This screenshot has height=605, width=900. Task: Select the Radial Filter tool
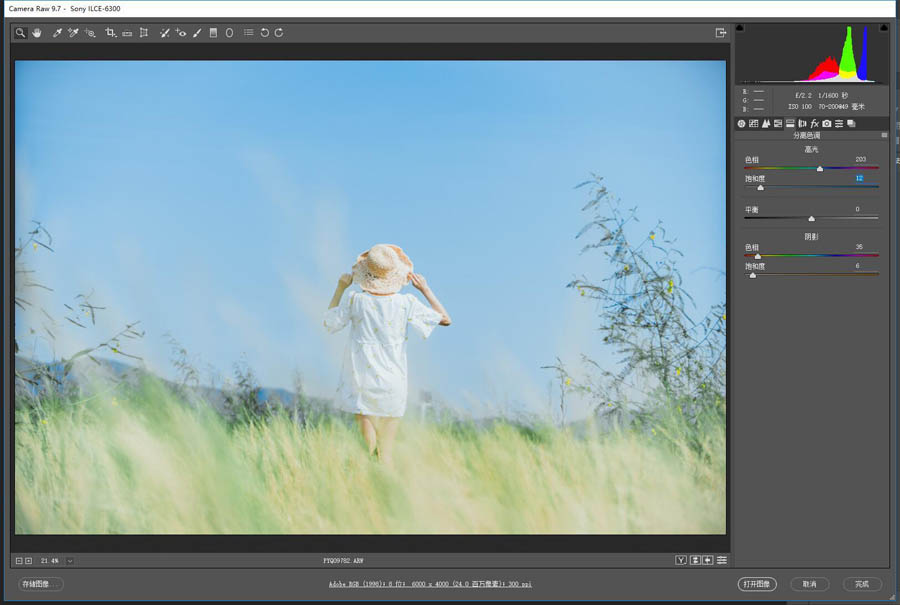229,33
